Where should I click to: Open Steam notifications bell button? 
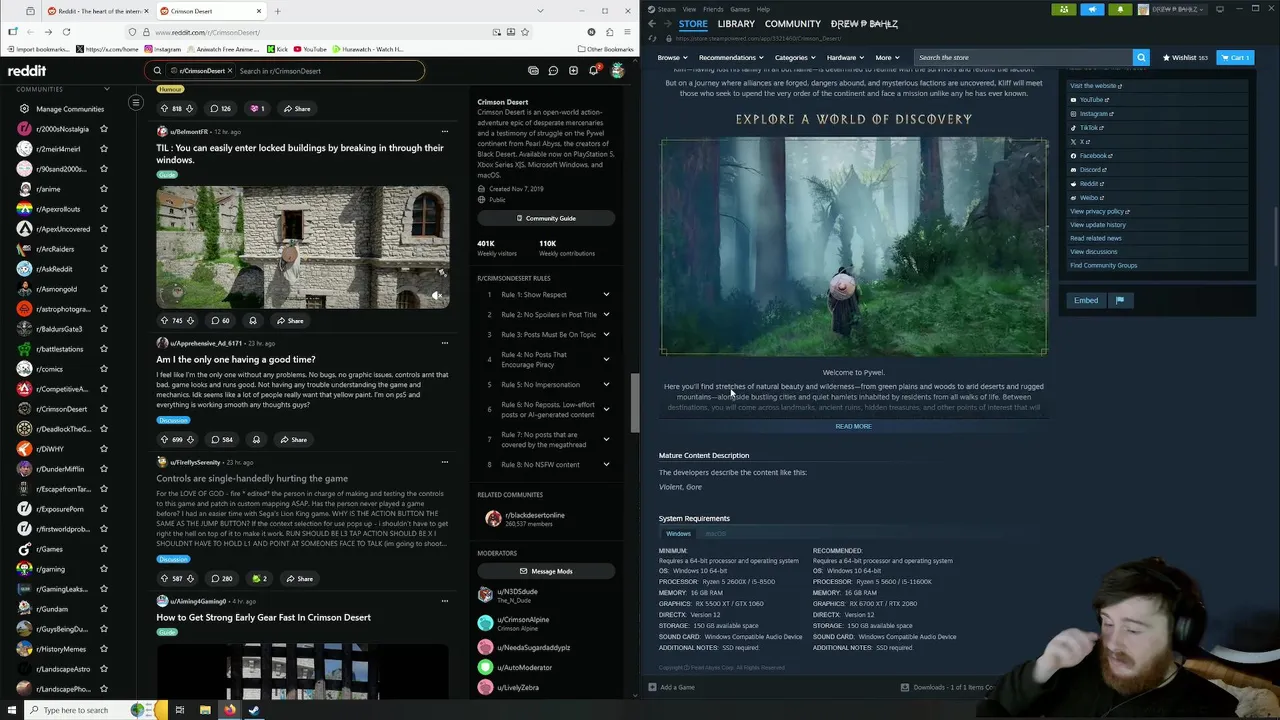[1120, 9]
